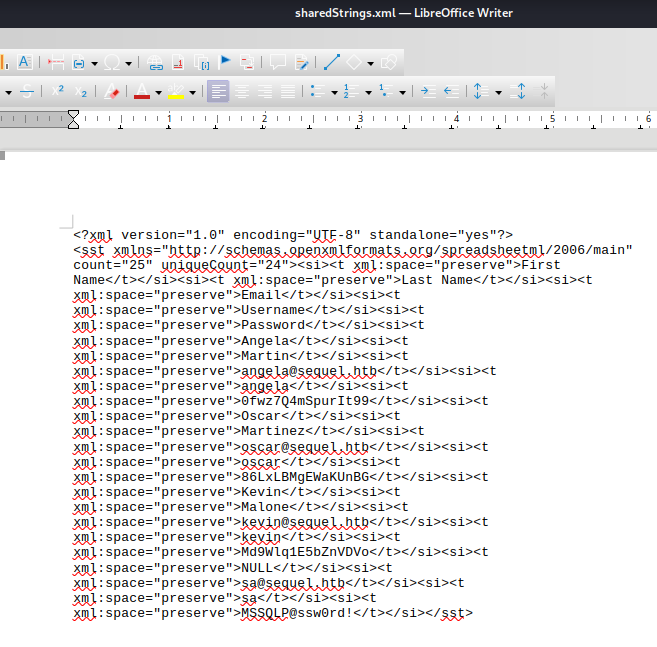Click the sharedStrings.xml window title

[345, 13]
